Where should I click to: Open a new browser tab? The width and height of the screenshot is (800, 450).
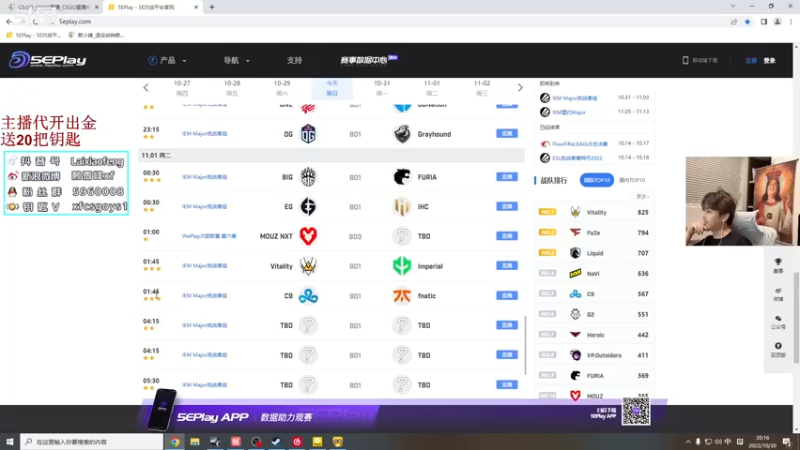coord(212,7)
